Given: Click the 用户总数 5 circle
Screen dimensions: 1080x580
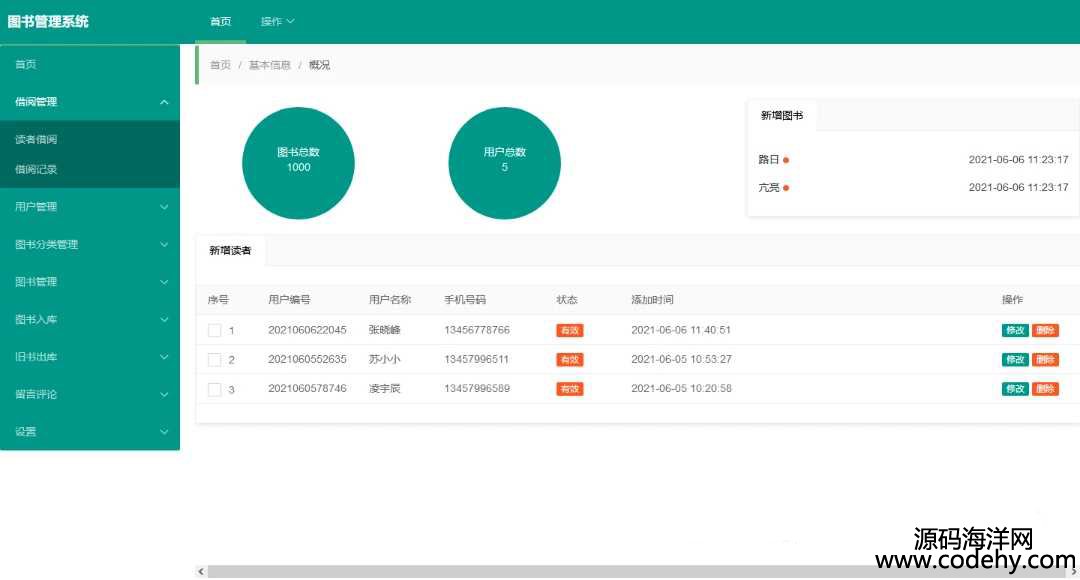Looking at the screenshot, I should [504, 163].
